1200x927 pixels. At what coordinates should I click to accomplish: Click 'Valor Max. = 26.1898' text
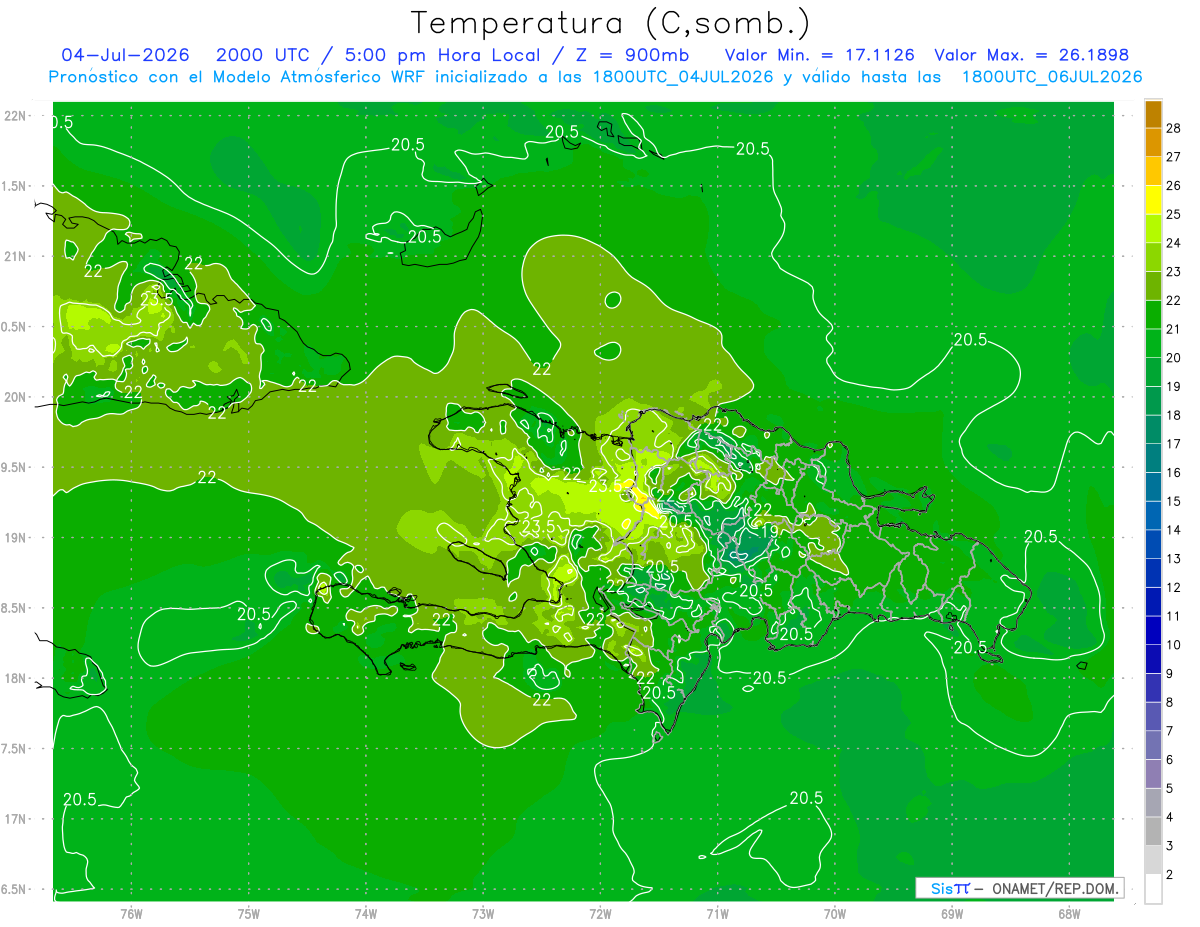point(1031,55)
